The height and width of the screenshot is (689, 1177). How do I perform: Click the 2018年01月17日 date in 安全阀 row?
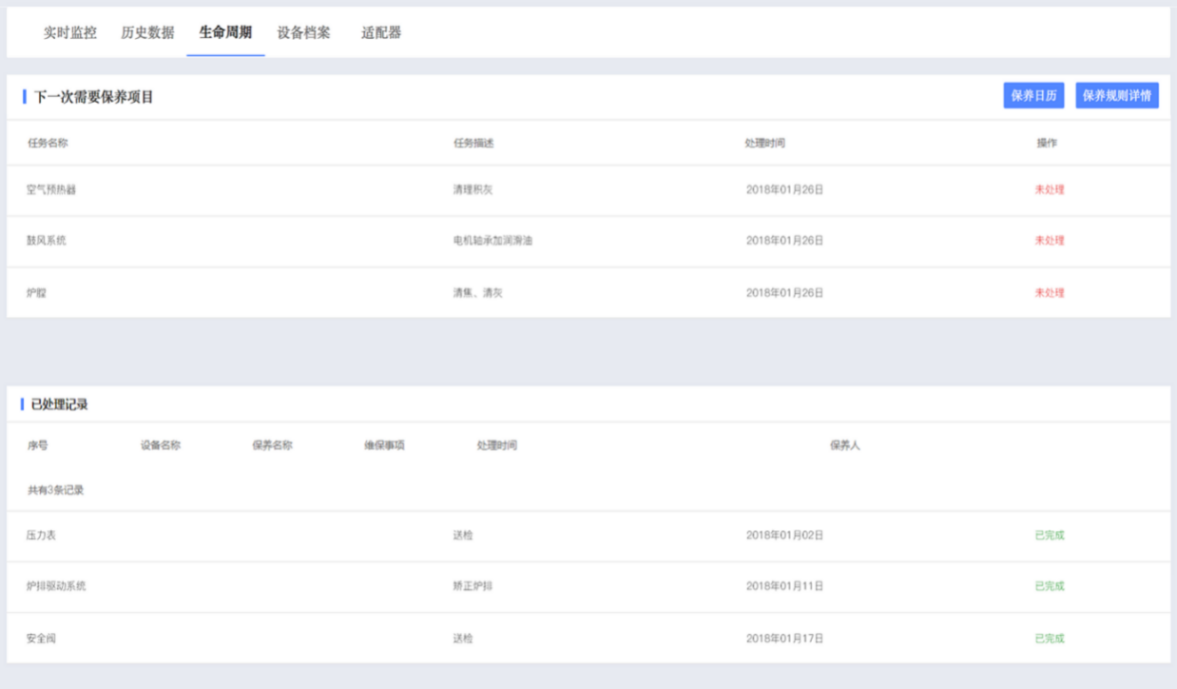point(784,638)
